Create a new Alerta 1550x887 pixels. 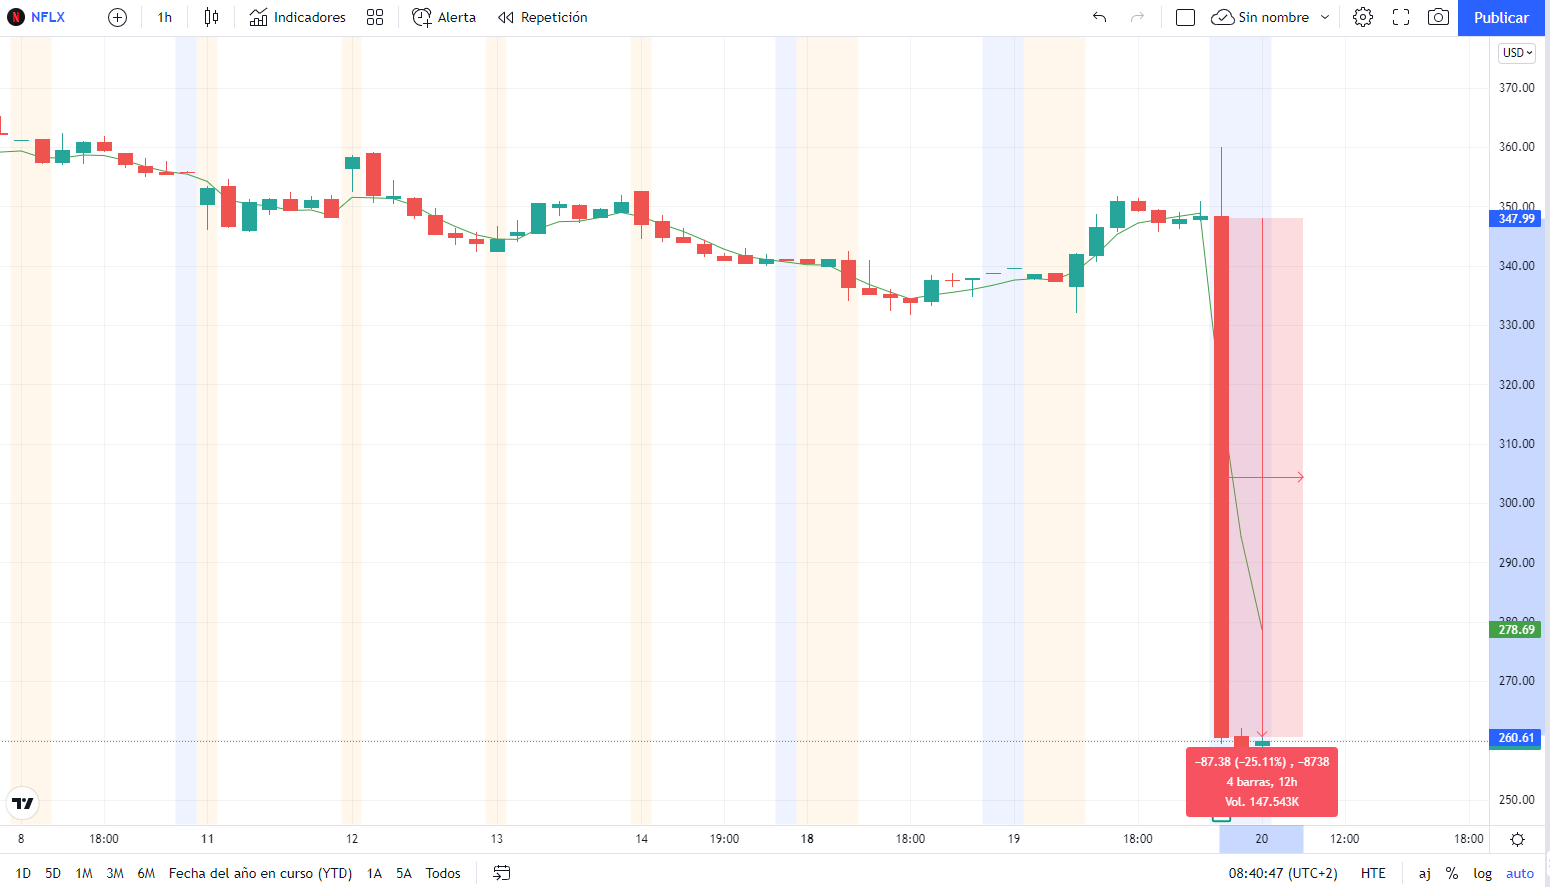click(x=444, y=18)
